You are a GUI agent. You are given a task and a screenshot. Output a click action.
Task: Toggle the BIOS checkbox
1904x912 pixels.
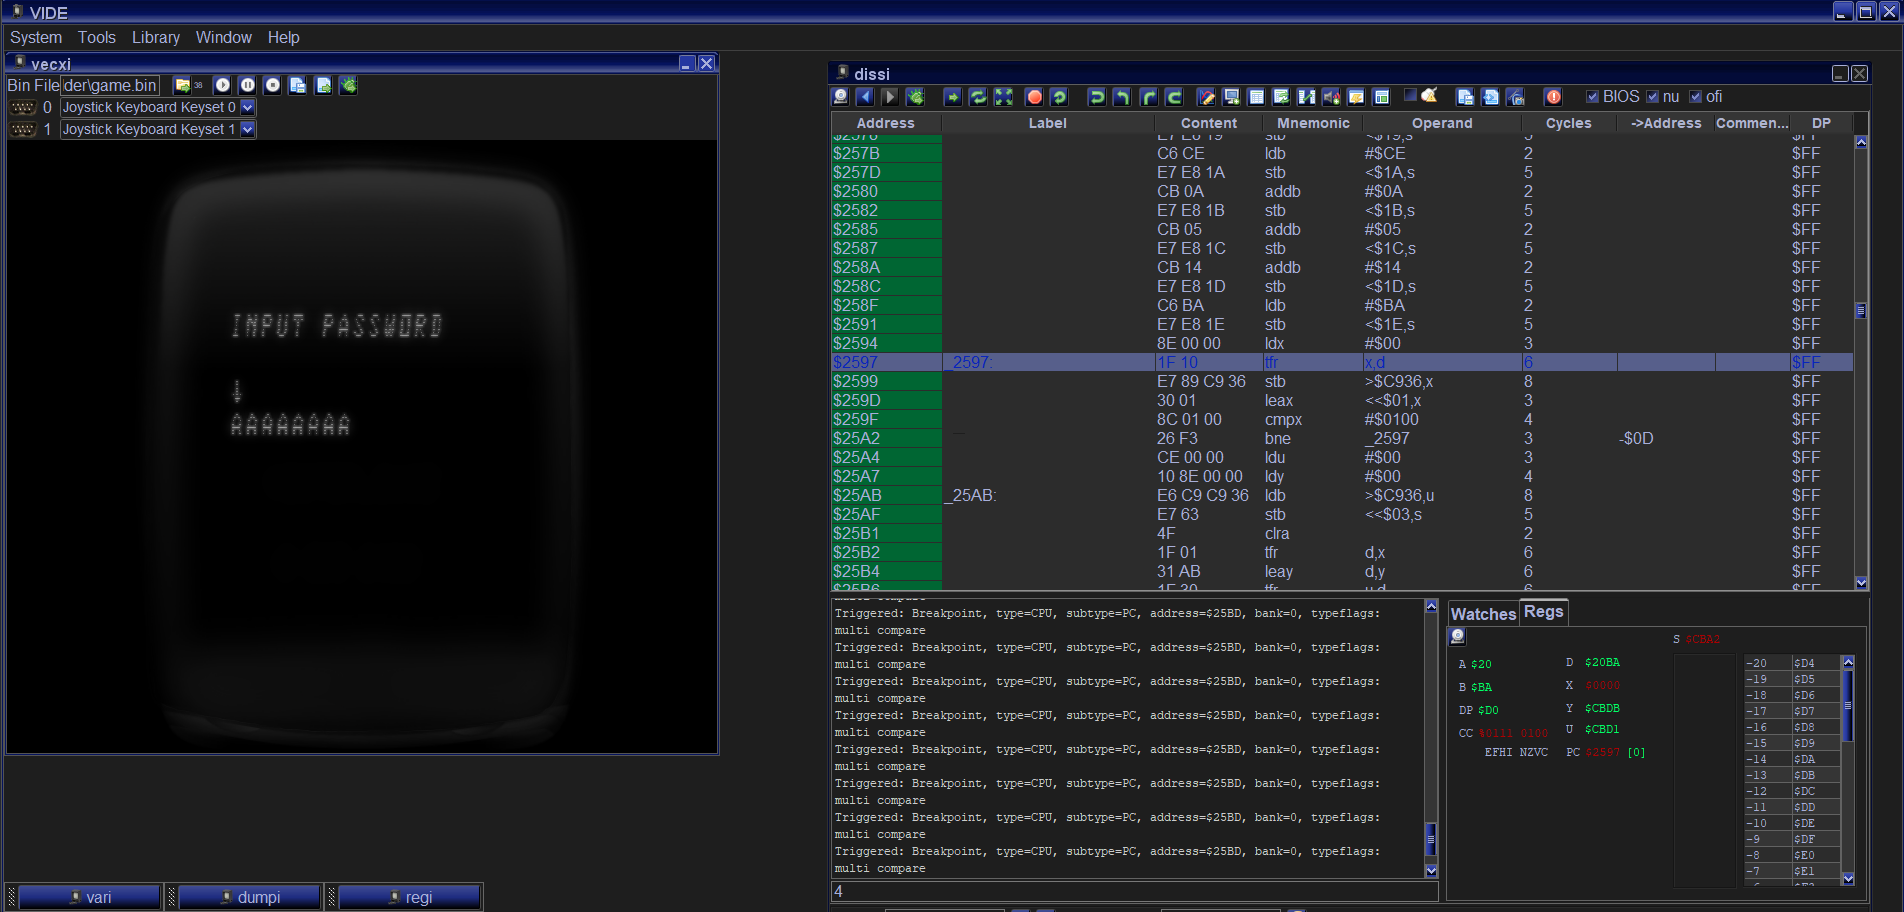tap(1593, 97)
